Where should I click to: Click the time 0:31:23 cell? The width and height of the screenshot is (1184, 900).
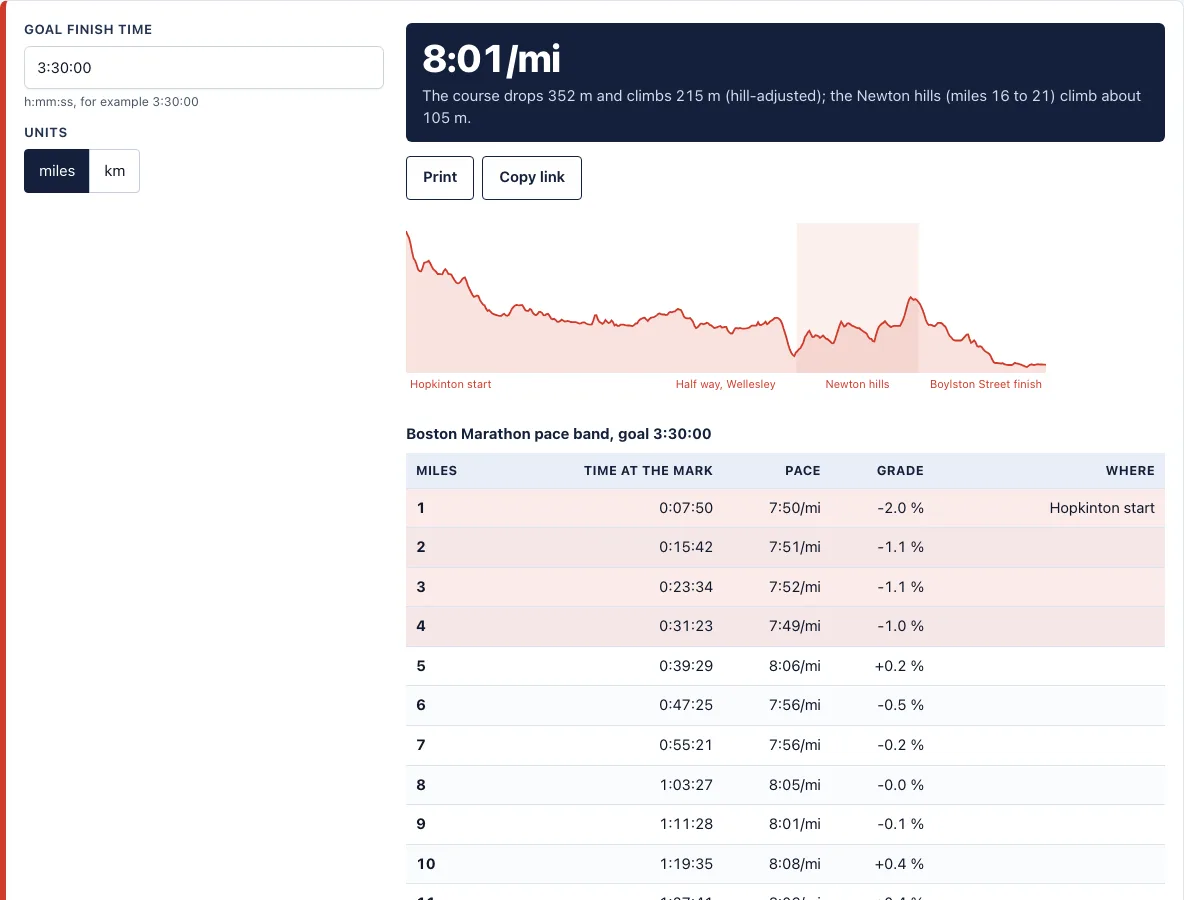[x=686, y=626]
